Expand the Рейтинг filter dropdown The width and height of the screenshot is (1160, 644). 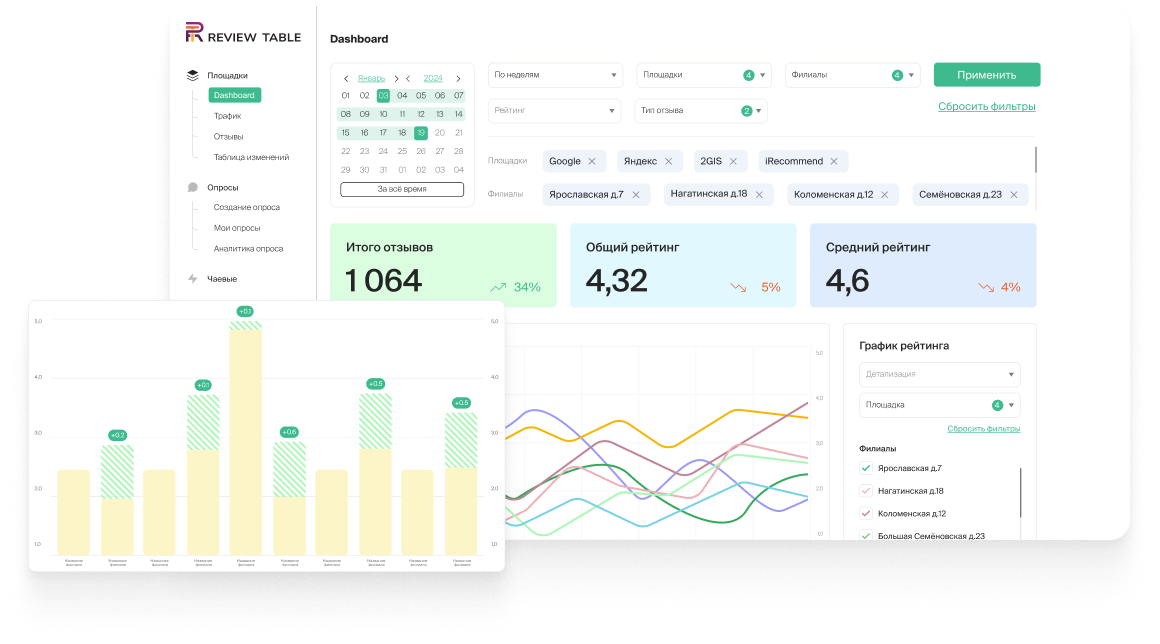point(554,111)
